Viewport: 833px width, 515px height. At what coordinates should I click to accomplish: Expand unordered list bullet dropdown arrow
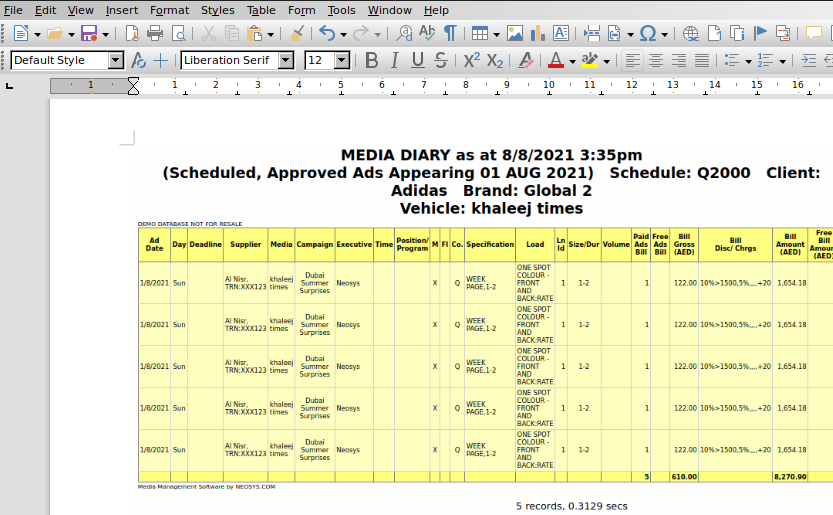pyautogui.click(x=748, y=62)
